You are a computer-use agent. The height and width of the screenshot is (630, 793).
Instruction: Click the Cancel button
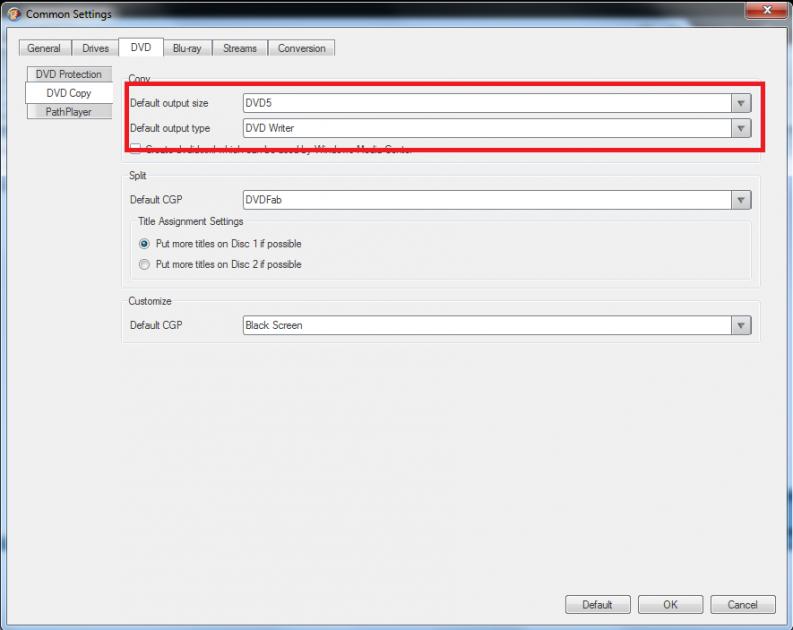pyautogui.click(x=743, y=604)
